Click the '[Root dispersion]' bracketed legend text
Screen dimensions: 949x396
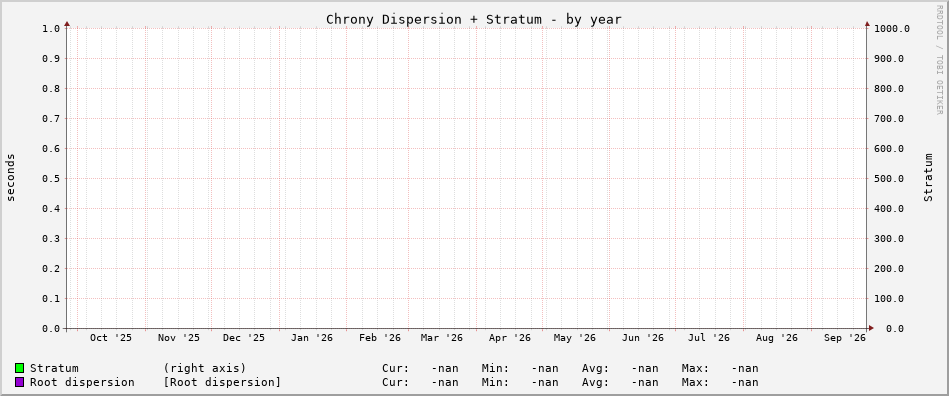pyautogui.click(x=222, y=383)
